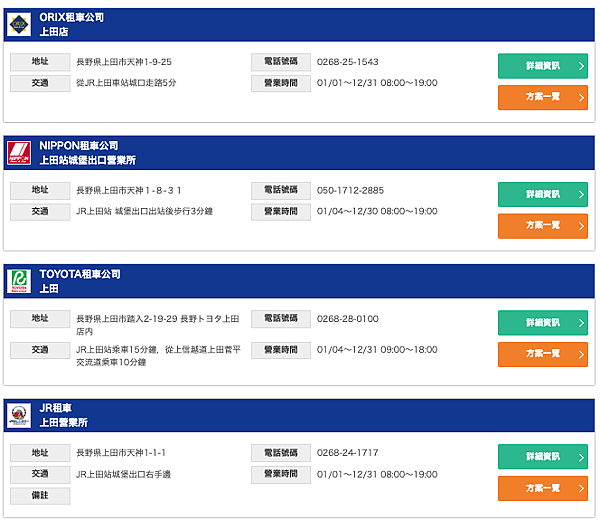Click the JR address 長野県上田市天神1-1-1
Image resolution: width=600 pixels, height=530 pixels.
(x=121, y=453)
